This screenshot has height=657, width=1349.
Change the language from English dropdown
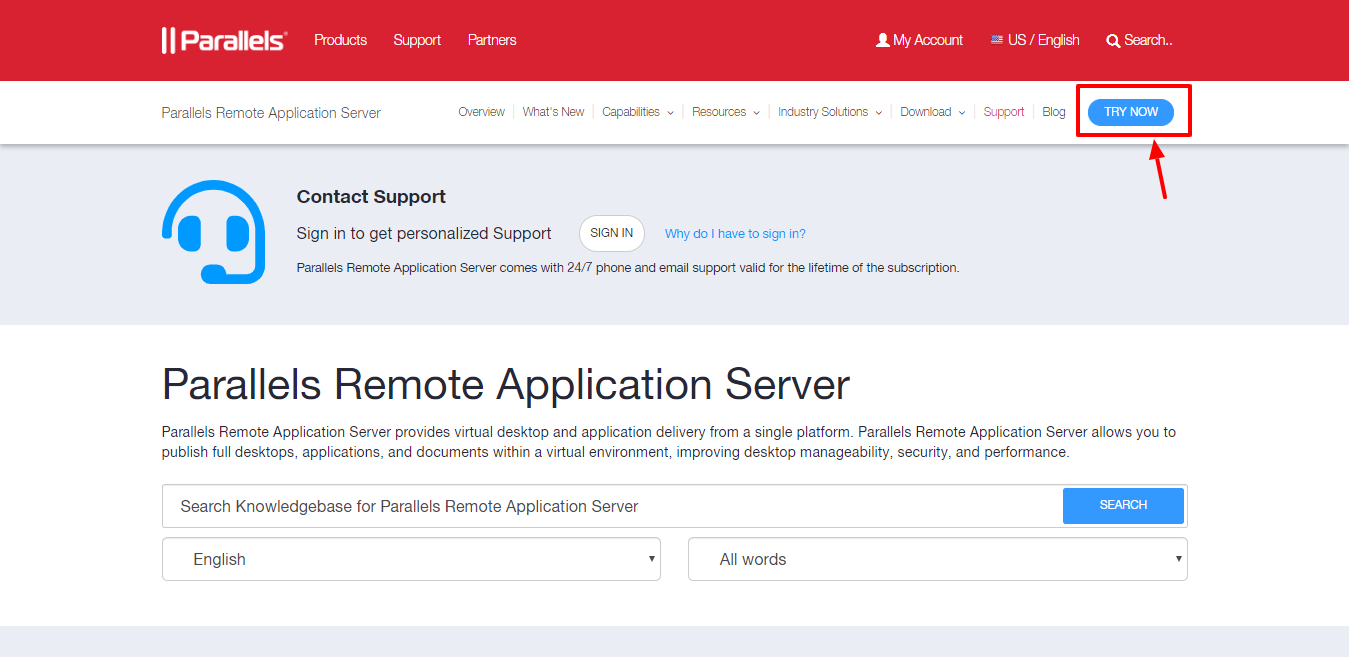[x=411, y=558]
